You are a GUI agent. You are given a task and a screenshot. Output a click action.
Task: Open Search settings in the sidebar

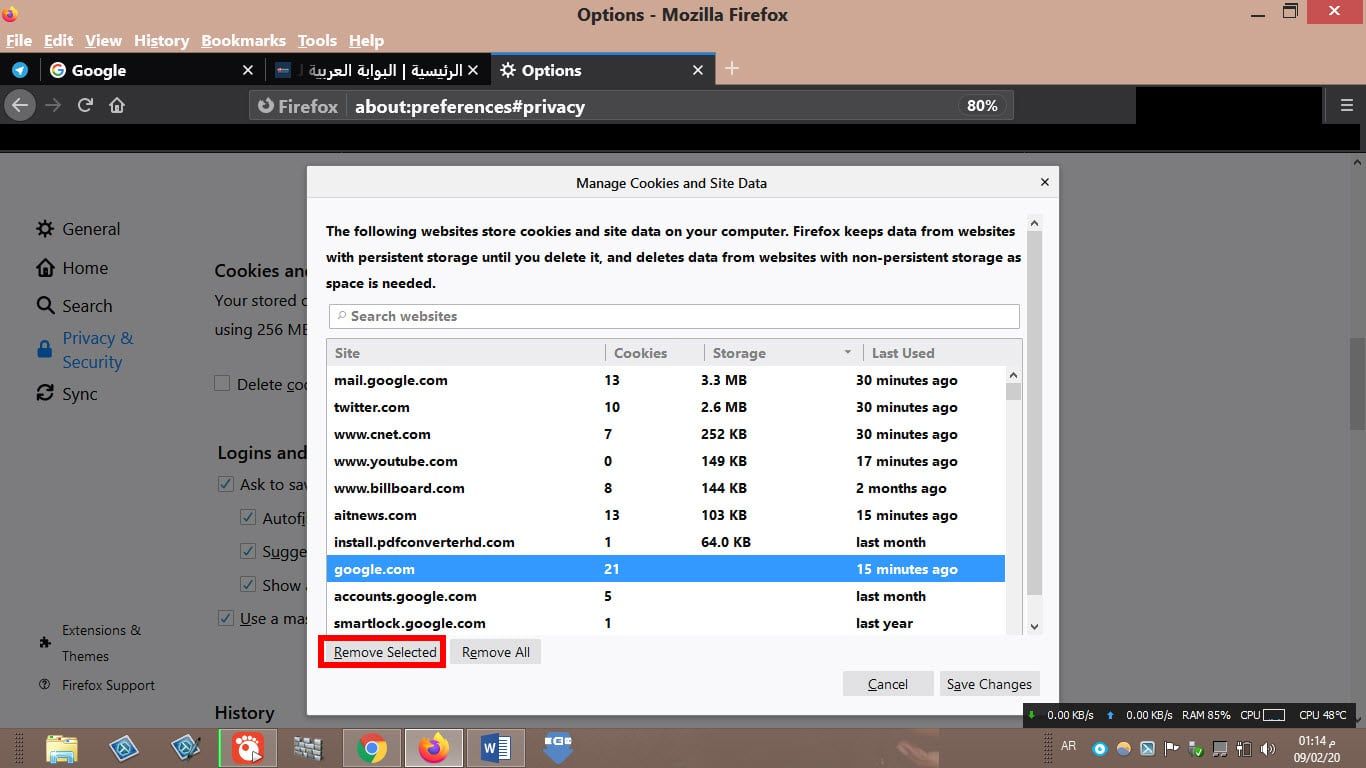[74, 306]
